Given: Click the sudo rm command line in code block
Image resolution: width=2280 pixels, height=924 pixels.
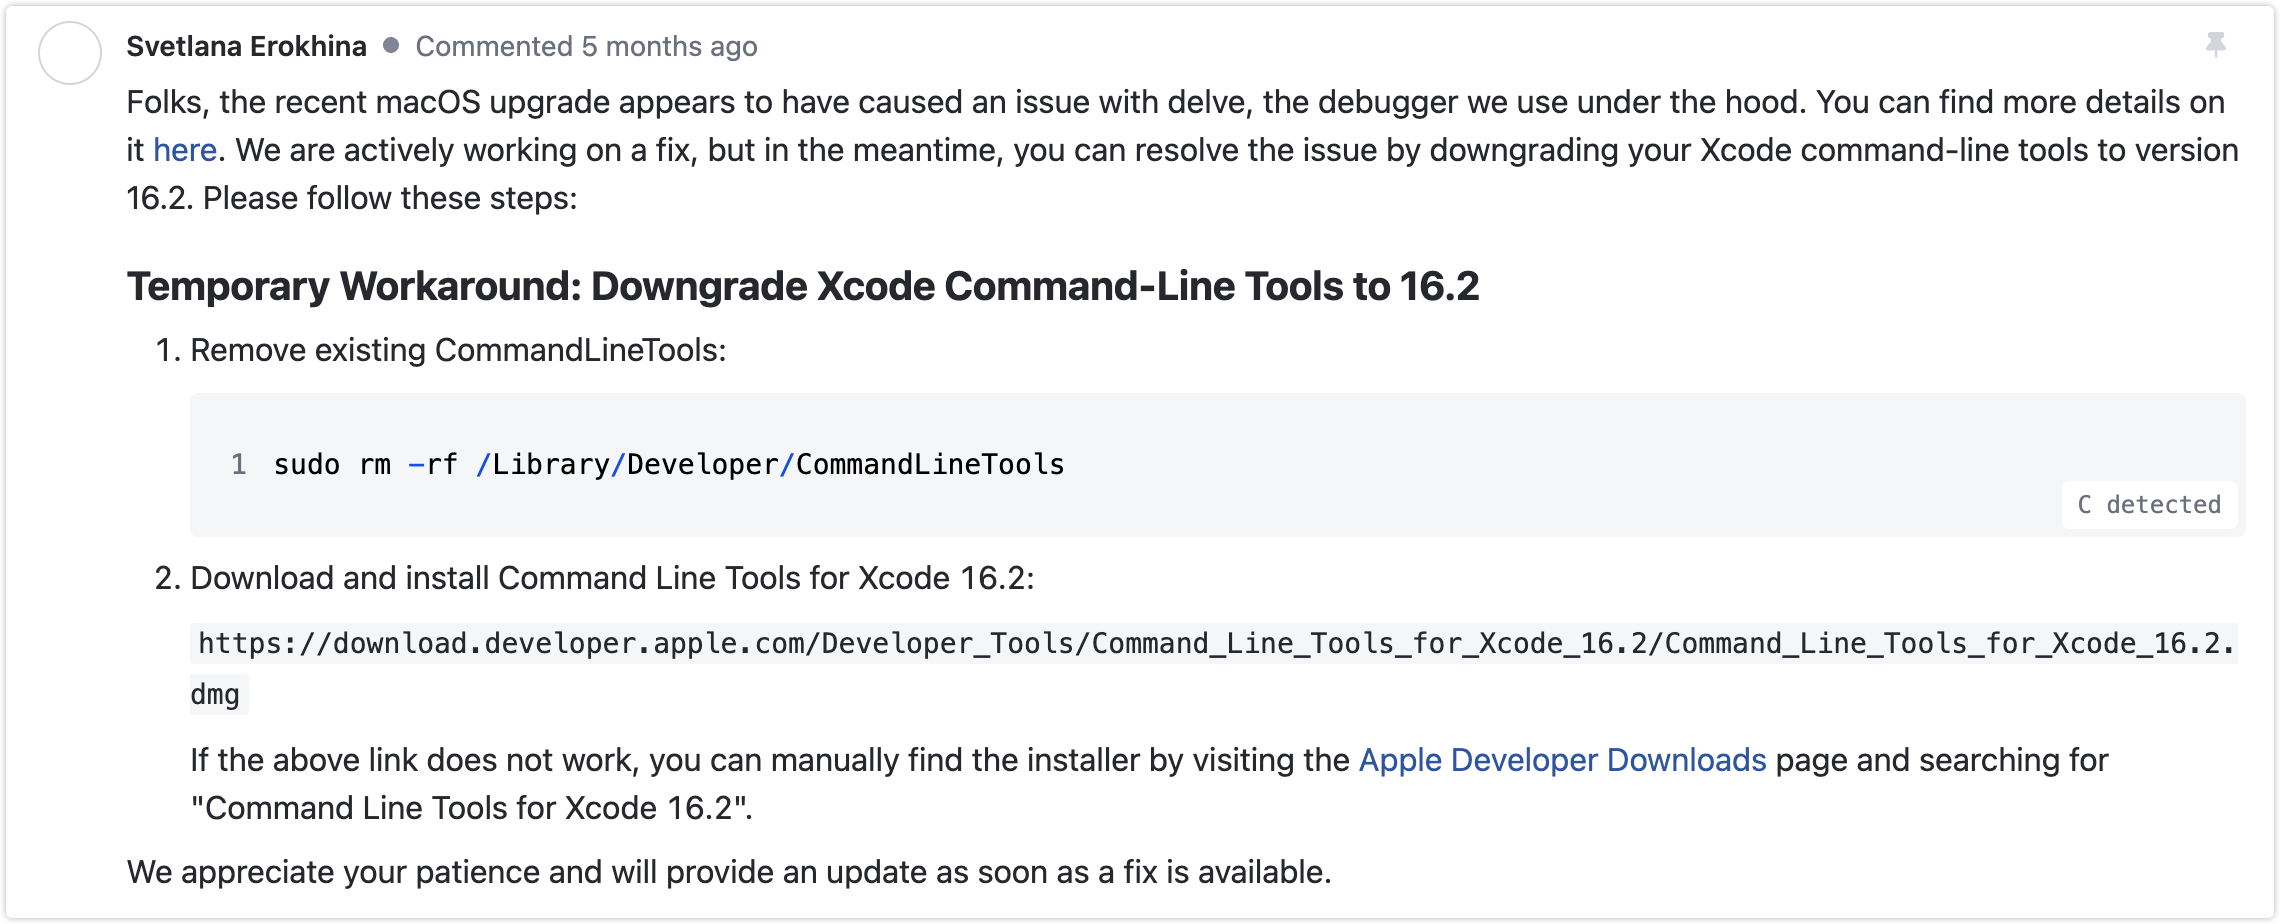Looking at the screenshot, I should [x=669, y=464].
